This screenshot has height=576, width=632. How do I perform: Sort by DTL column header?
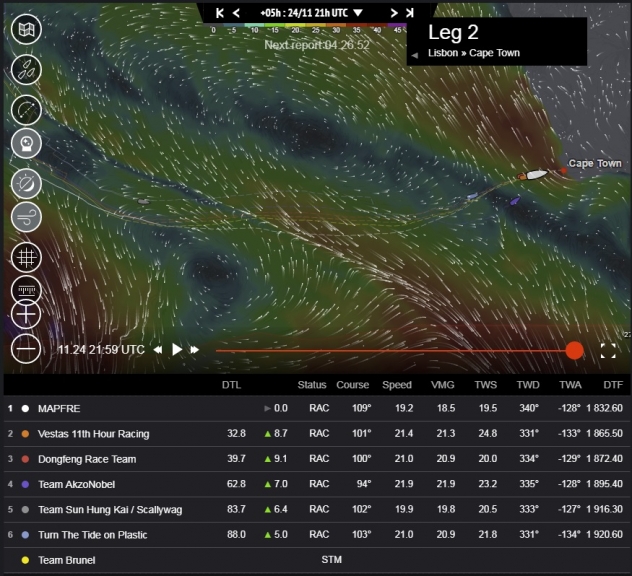231,385
